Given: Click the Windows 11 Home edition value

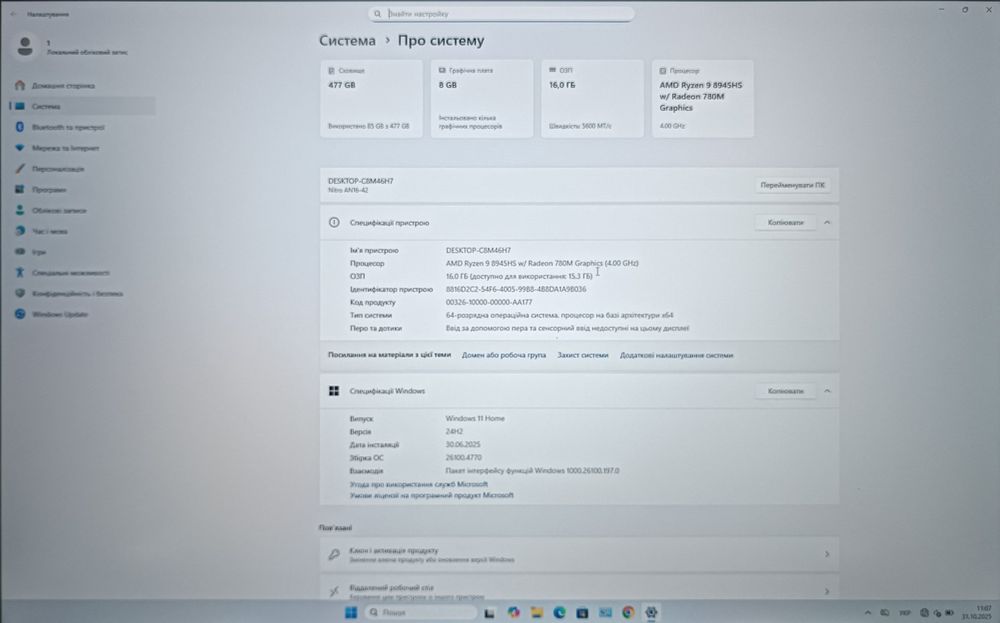Looking at the screenshot, I should tap(474, 418).
